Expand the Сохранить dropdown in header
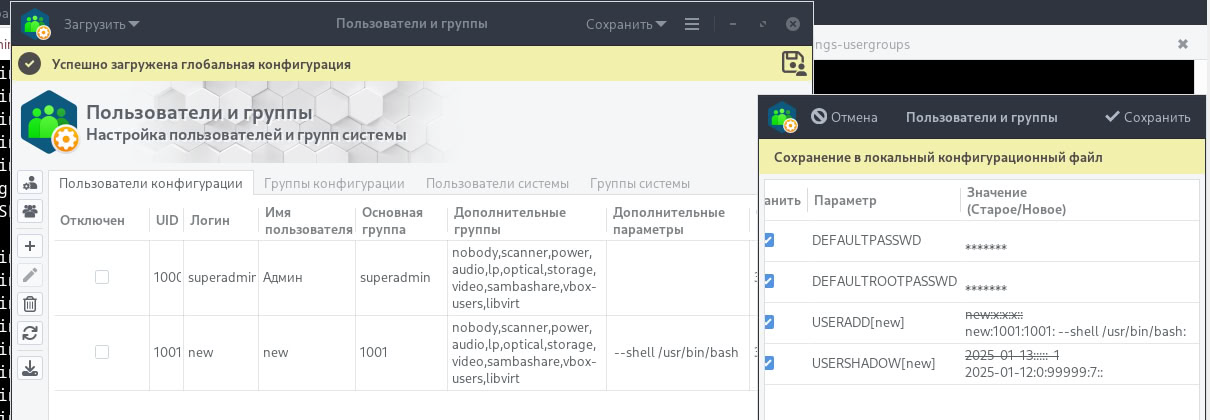 pos(627,24)
